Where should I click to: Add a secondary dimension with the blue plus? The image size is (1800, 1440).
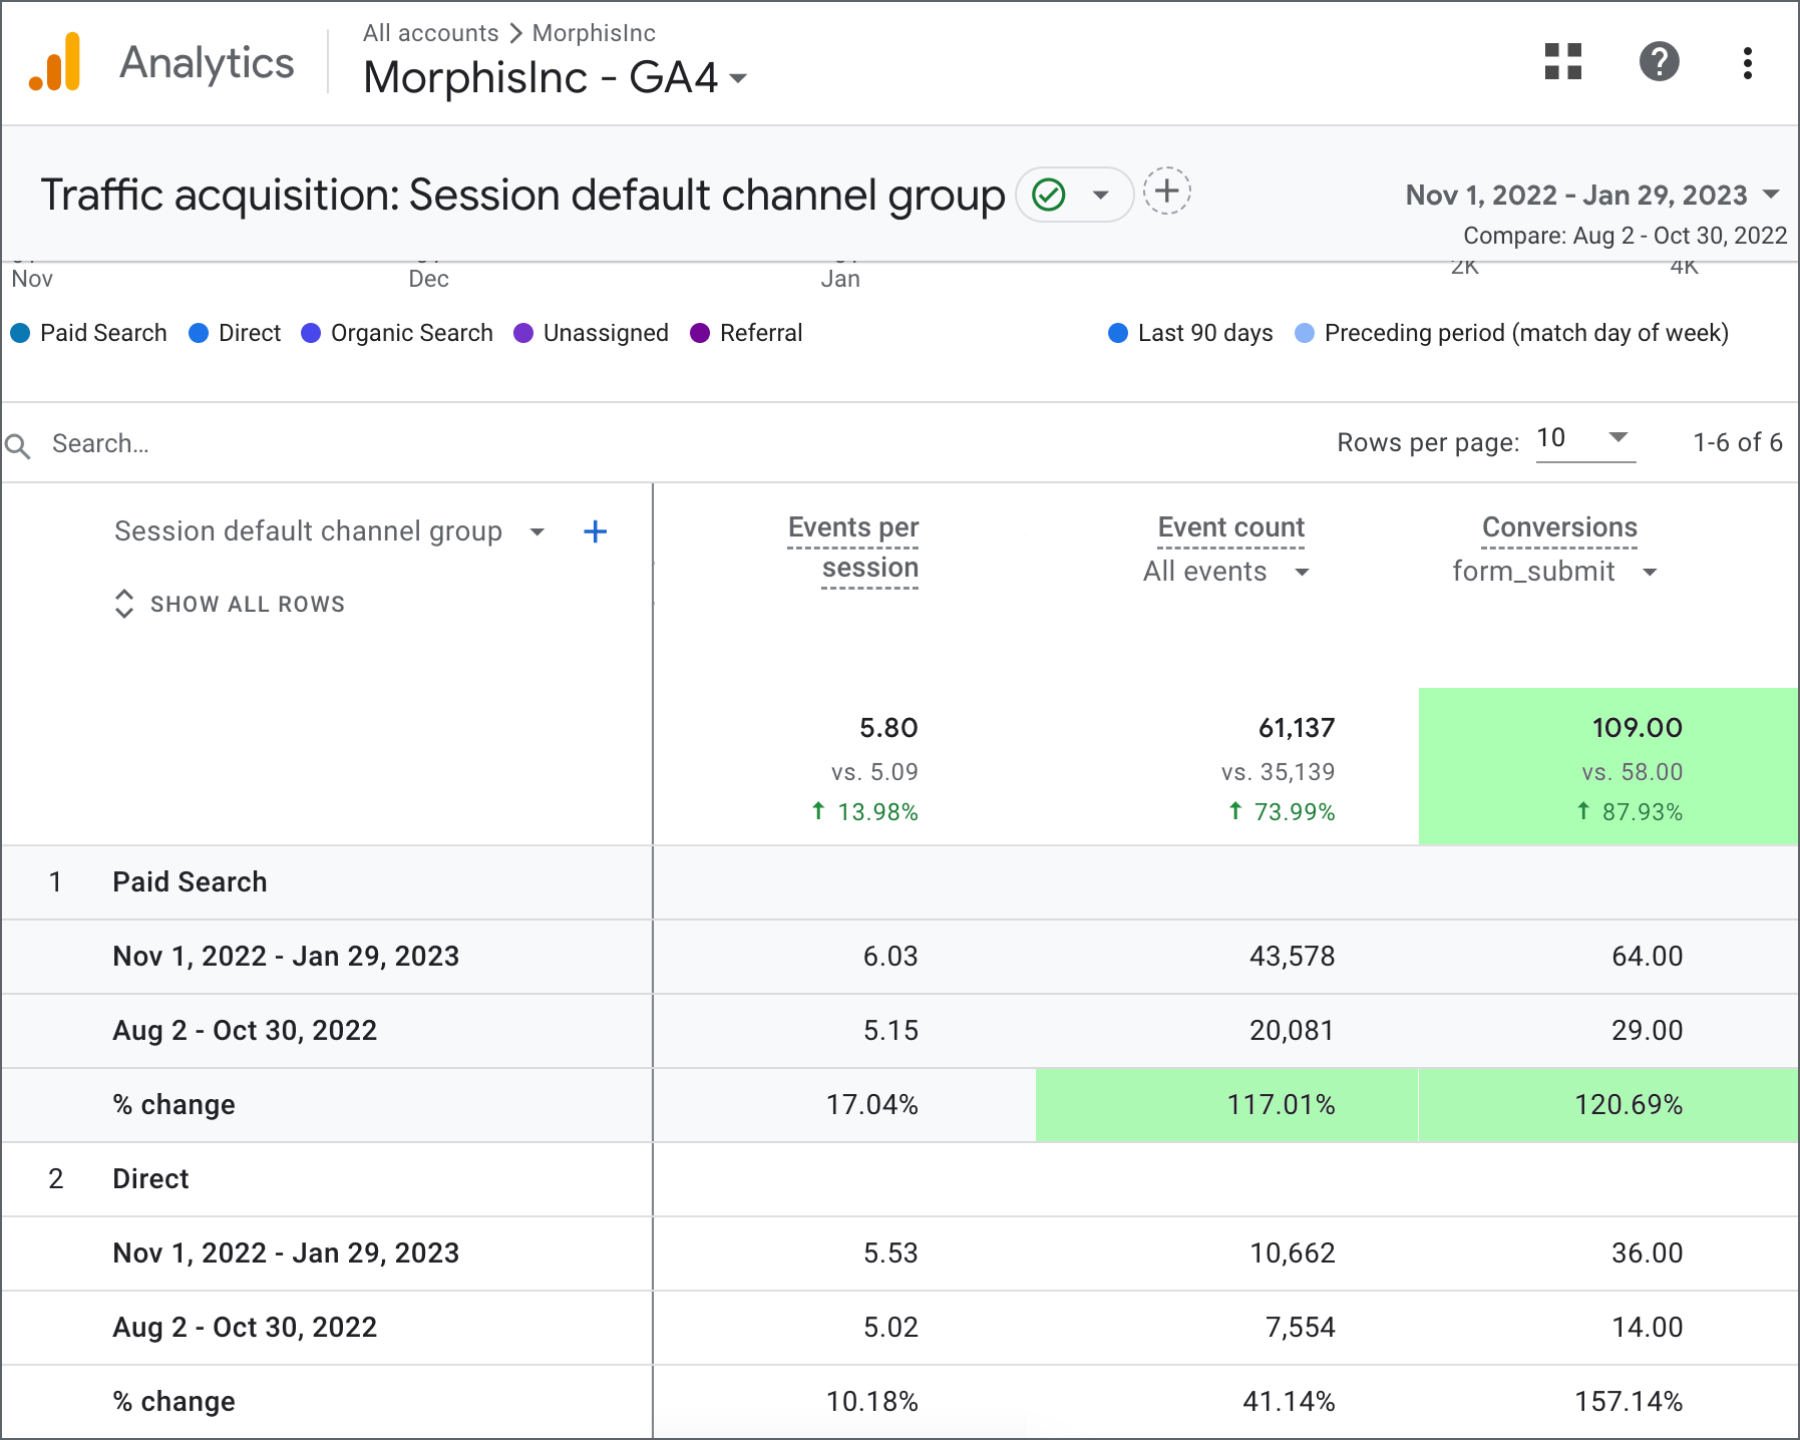[x=595, y=531]
